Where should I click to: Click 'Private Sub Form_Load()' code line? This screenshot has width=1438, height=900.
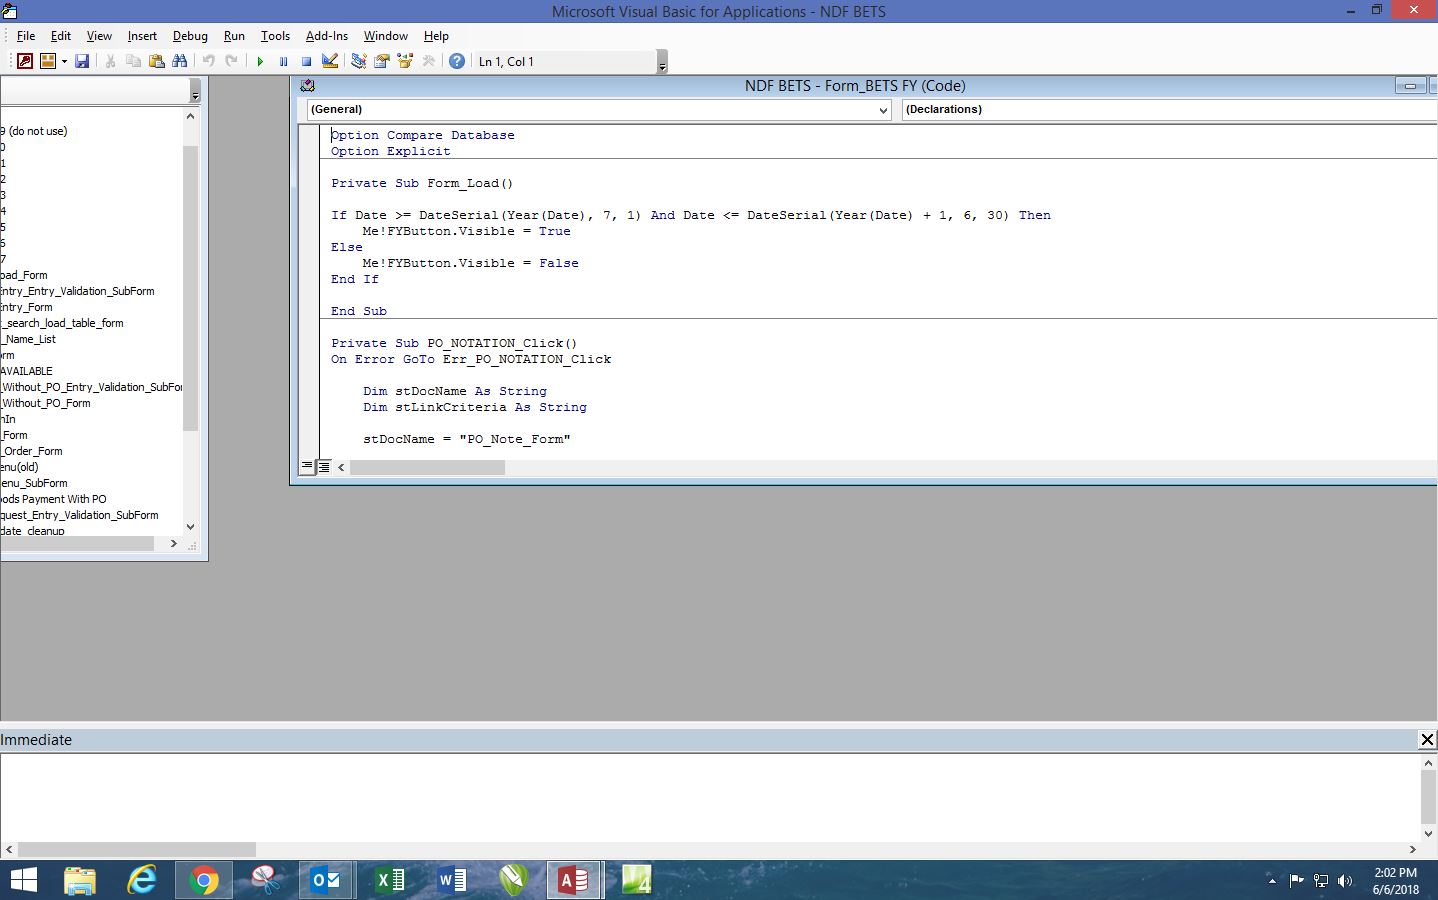(422, 183)
